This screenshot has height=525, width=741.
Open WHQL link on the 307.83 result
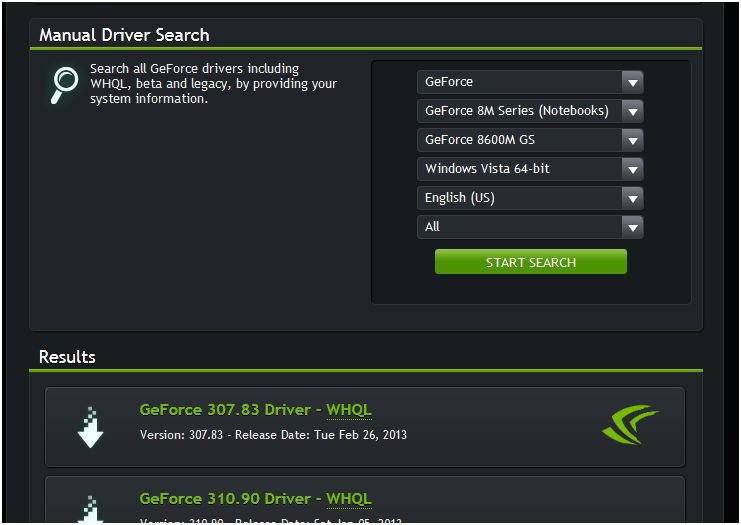(x=349, y=410)
